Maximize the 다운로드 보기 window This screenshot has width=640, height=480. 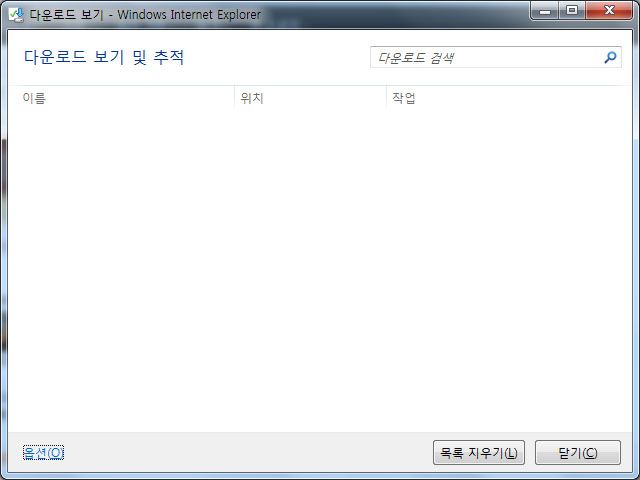(572, 11)
